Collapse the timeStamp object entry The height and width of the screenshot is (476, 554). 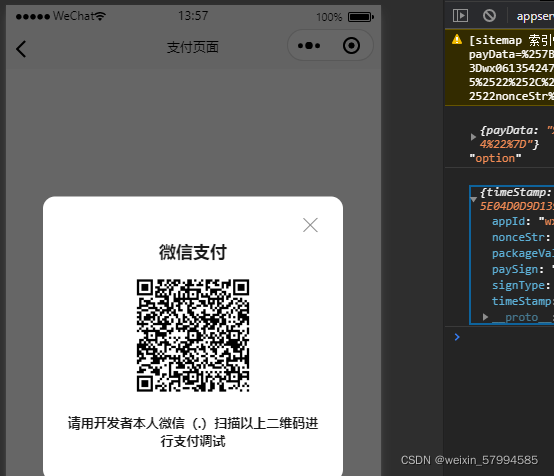click(x=473, y=200)
